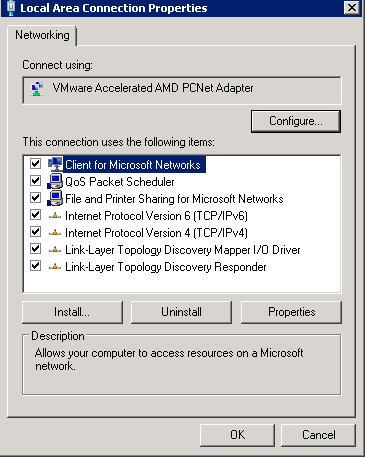Click the Topology Discovery Mapper I/O Driver icon
Screen dimensions: 365x457
tap(55, 250)
